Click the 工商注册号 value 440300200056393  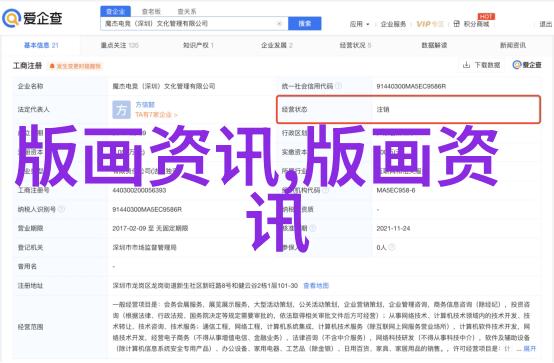[x=139, y=190]
